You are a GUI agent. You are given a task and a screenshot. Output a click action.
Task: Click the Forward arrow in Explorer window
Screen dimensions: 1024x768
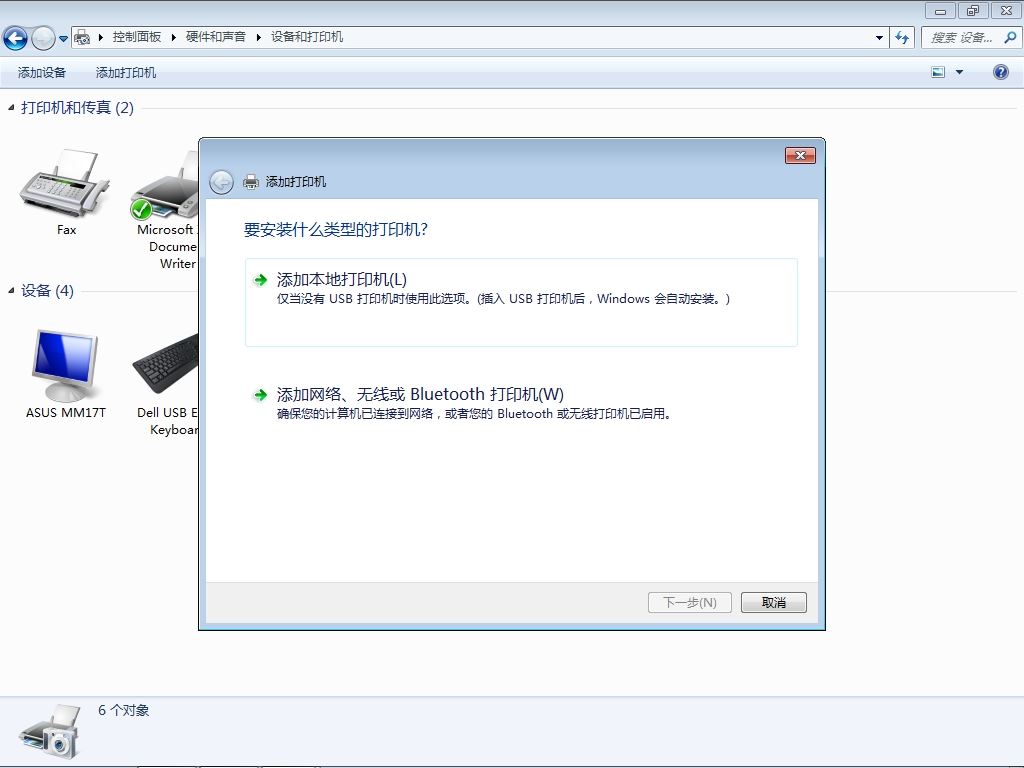tap(43, 39)
